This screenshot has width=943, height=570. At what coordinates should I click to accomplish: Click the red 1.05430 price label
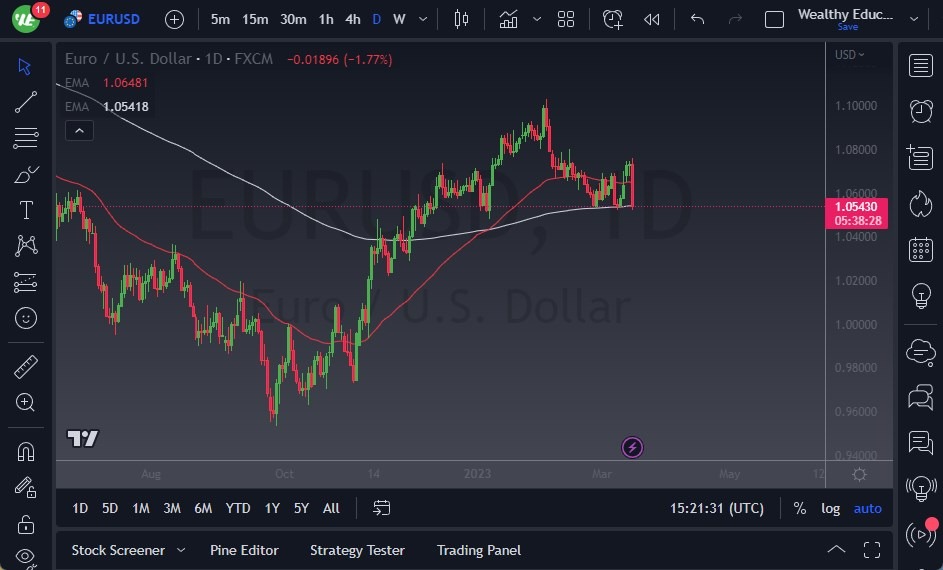point(856,206)
